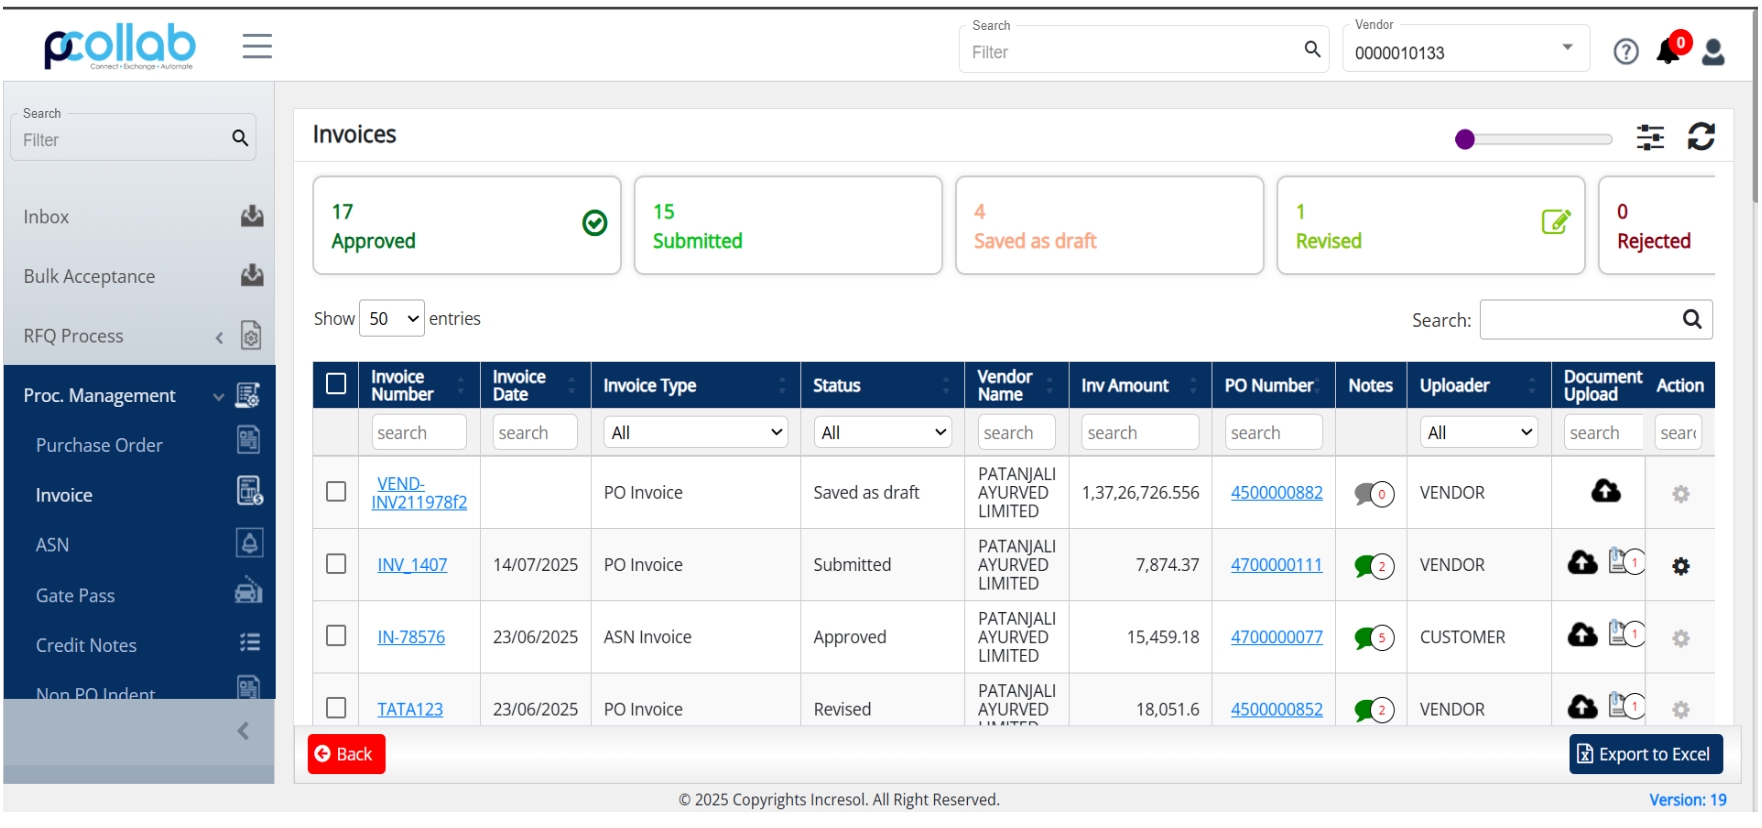
Task: Open PO number 4500000882 link
Action: (1276, 492)
